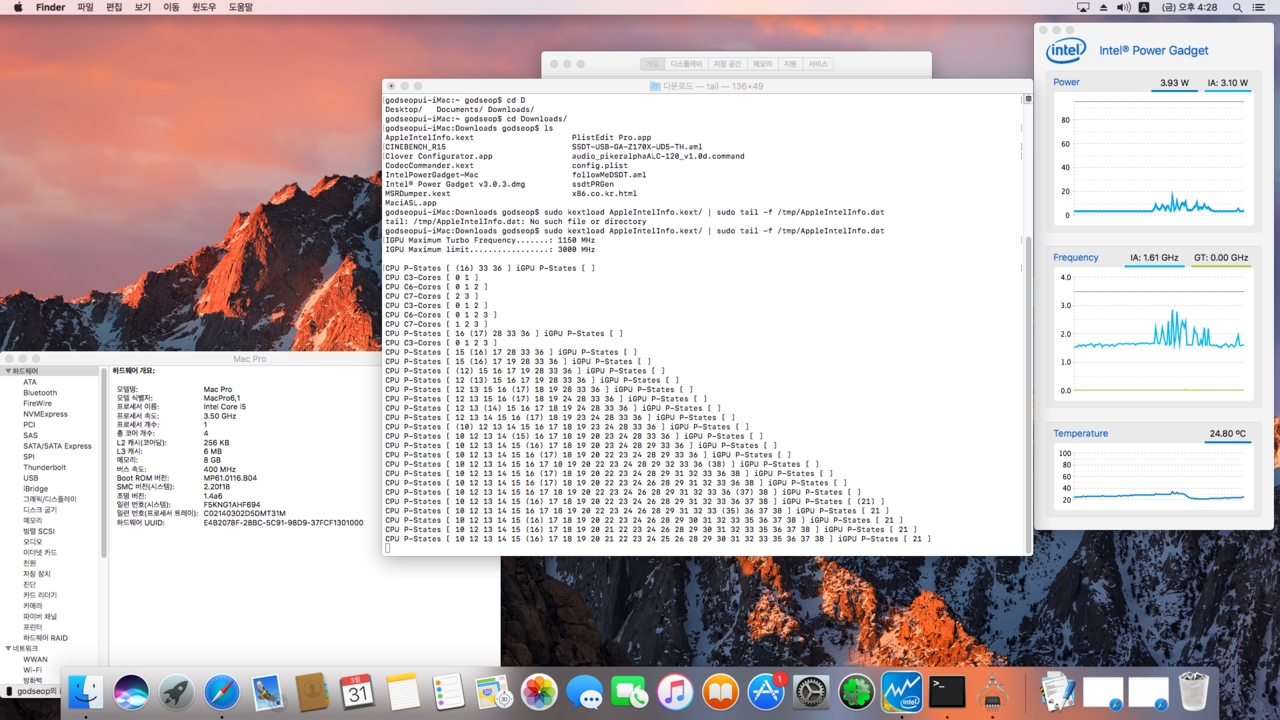Screen dimensions: 1280x720
Task: Switch to 디스플레이 tab in About window
Action: [686, 64]
